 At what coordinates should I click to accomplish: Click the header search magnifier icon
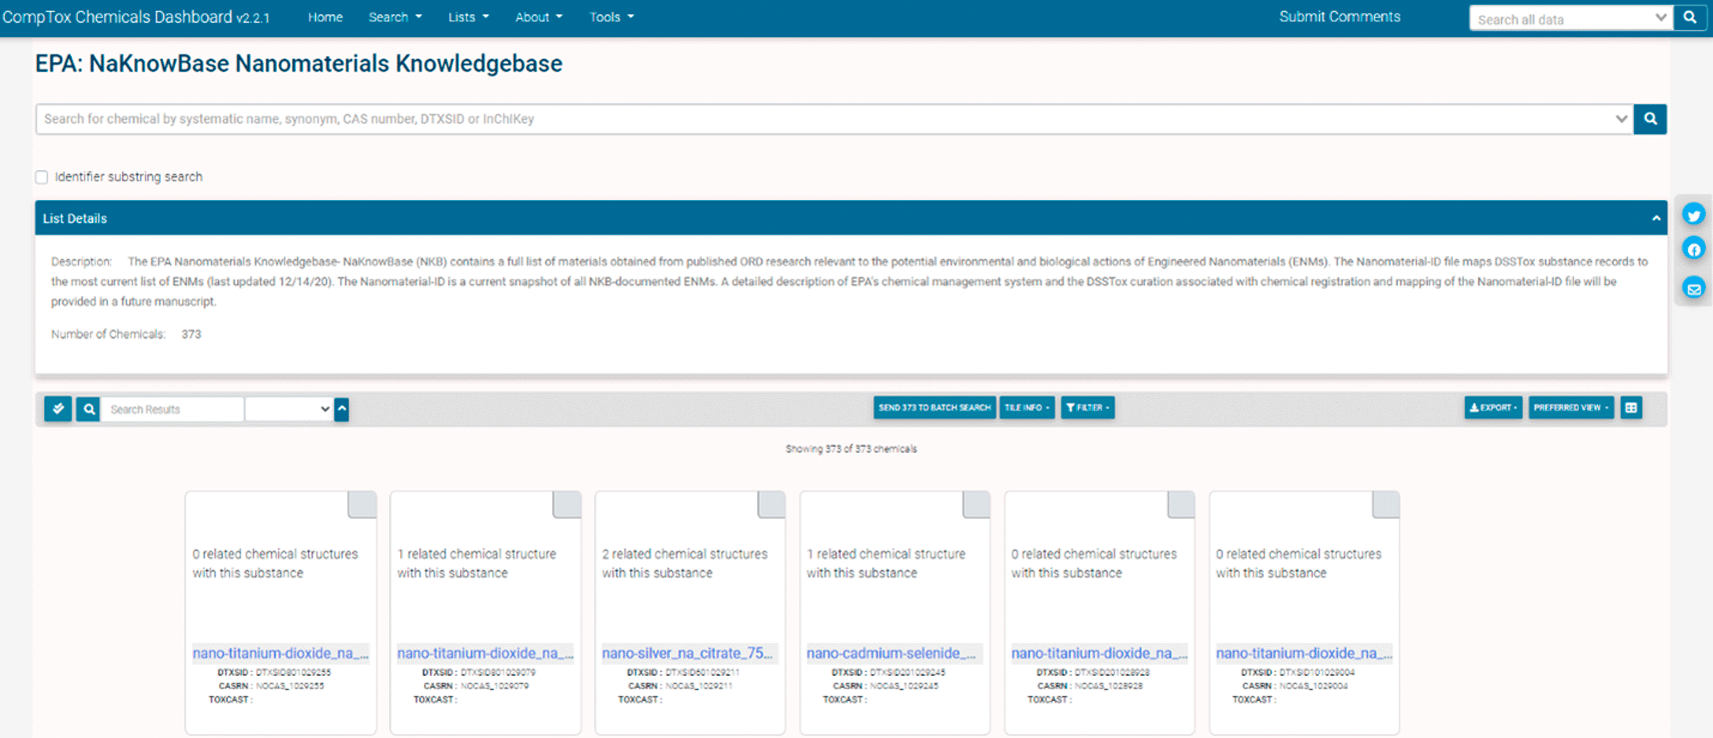click(1689, 18)
